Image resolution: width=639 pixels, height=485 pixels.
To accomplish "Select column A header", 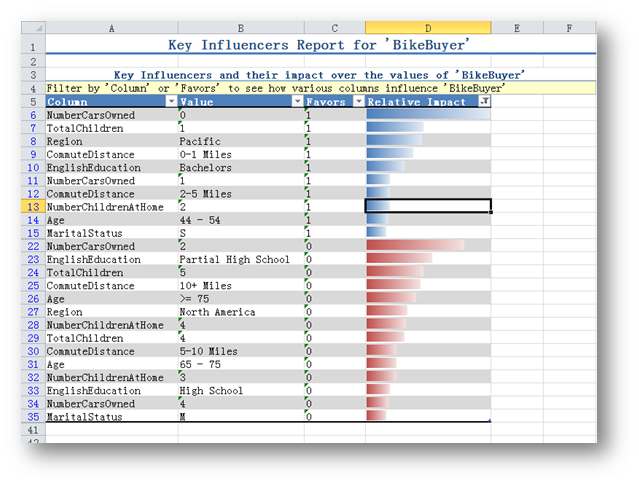I will click(x=110, y=29).
